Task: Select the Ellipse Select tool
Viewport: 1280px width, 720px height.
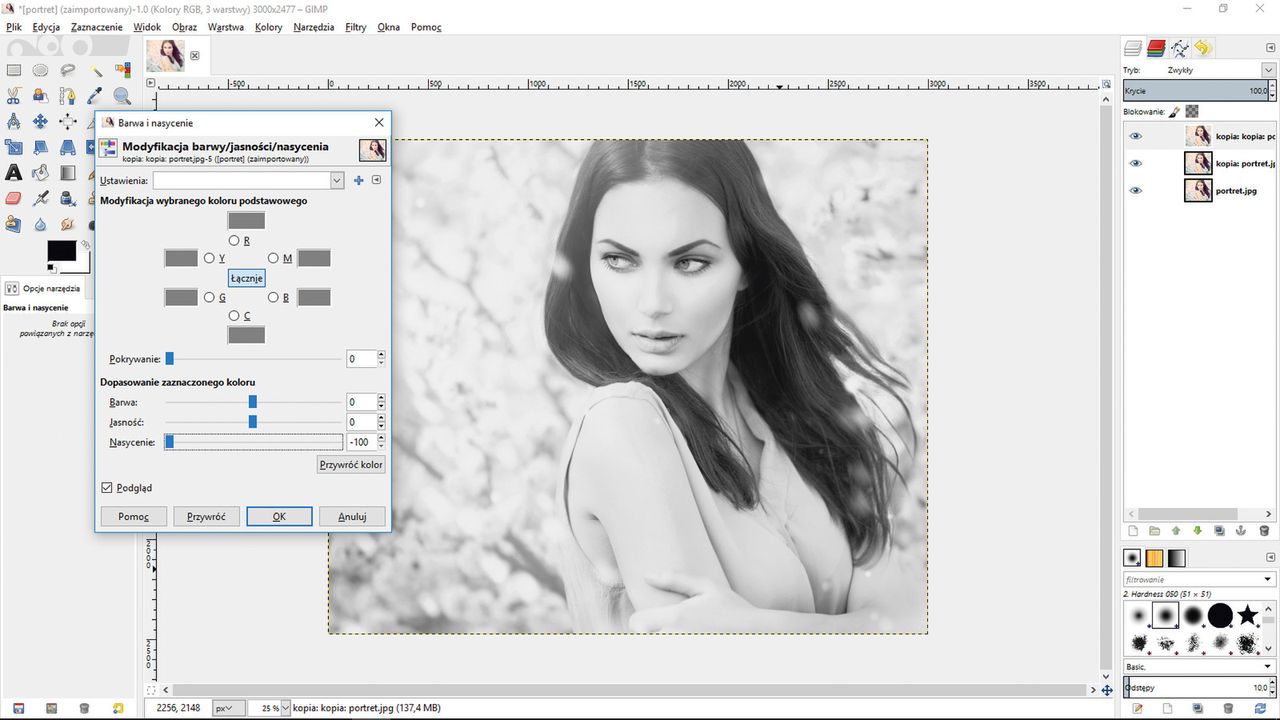Action: pos(40,70)
